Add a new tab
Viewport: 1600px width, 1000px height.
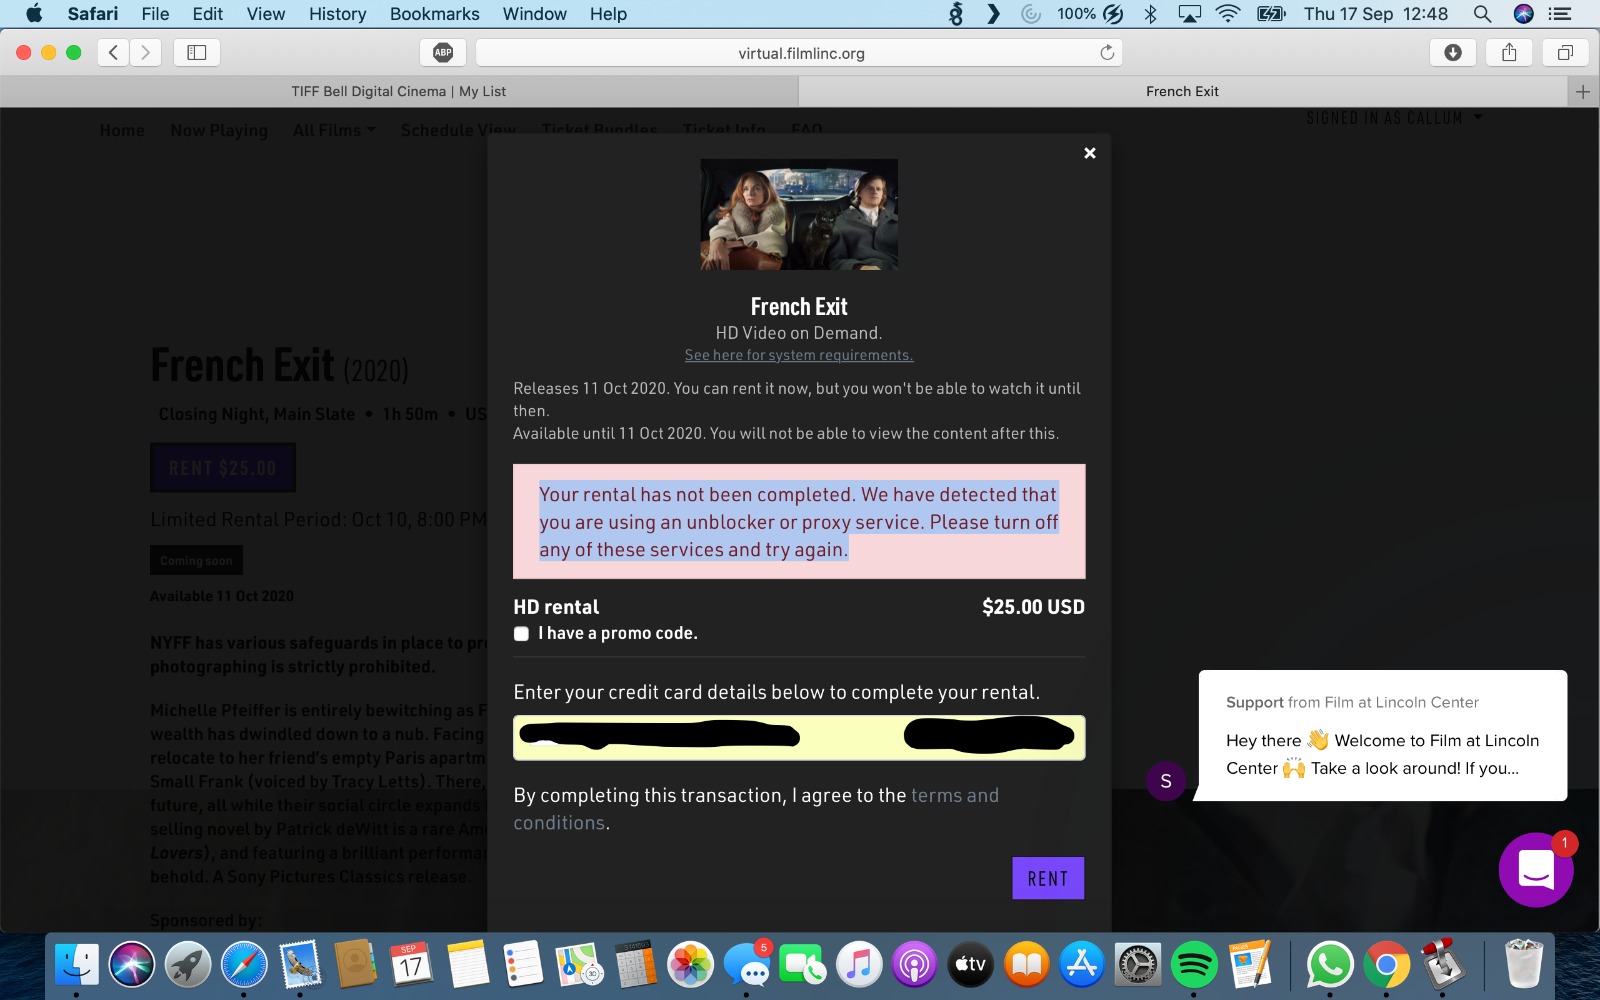[1583, 92]
